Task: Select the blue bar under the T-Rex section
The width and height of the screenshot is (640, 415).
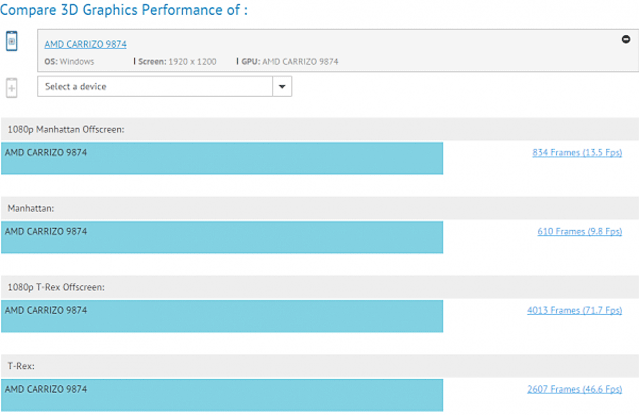Action: 222,394
